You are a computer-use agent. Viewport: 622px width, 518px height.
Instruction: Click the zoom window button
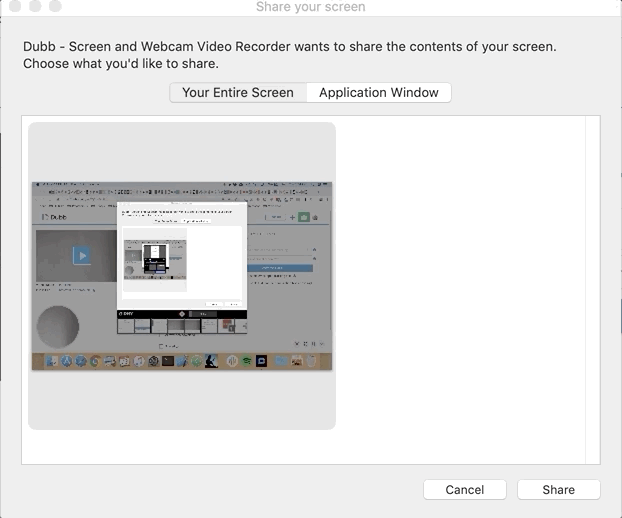tap(56, 6)
